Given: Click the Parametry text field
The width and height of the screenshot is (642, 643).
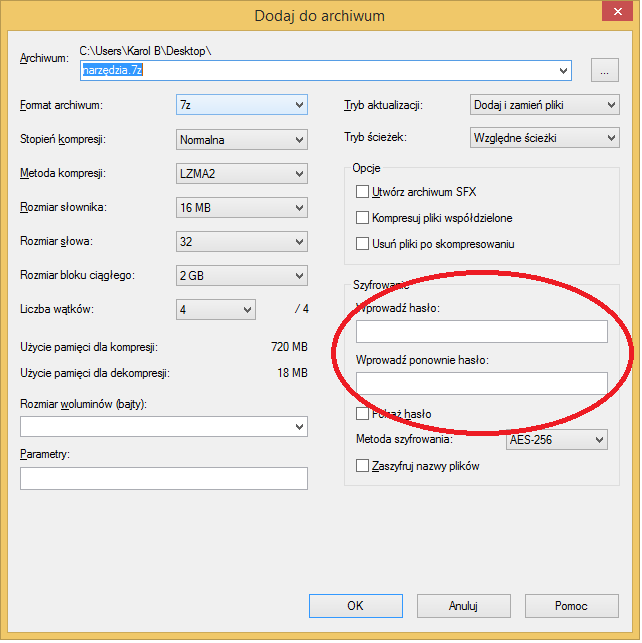Looking at the screenshot, I should coord(164,479).
